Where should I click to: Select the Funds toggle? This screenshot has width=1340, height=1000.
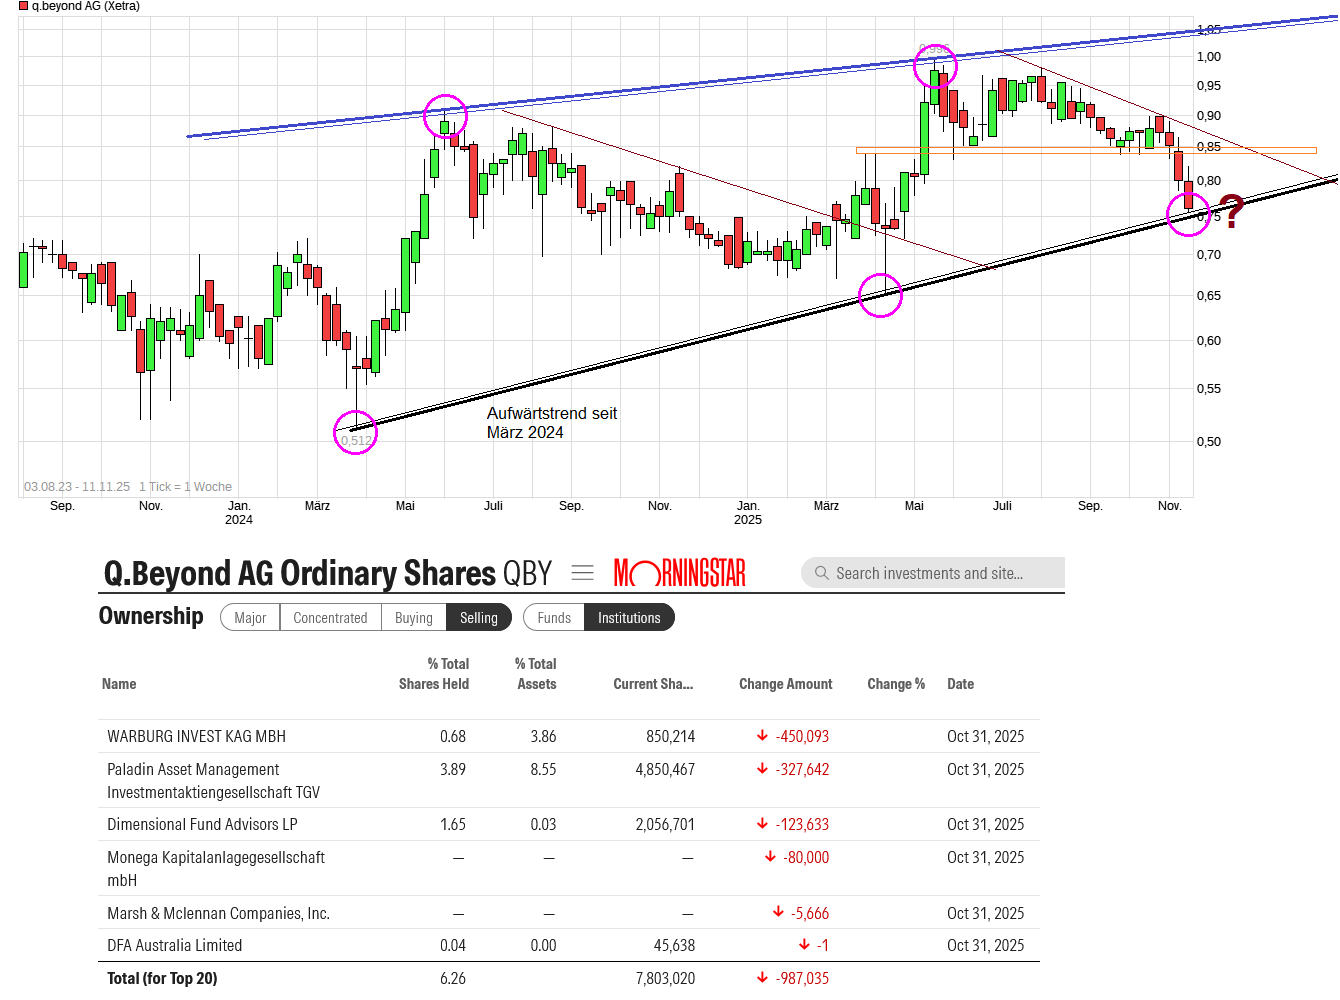pyautogui.click(x=554, y=618)
